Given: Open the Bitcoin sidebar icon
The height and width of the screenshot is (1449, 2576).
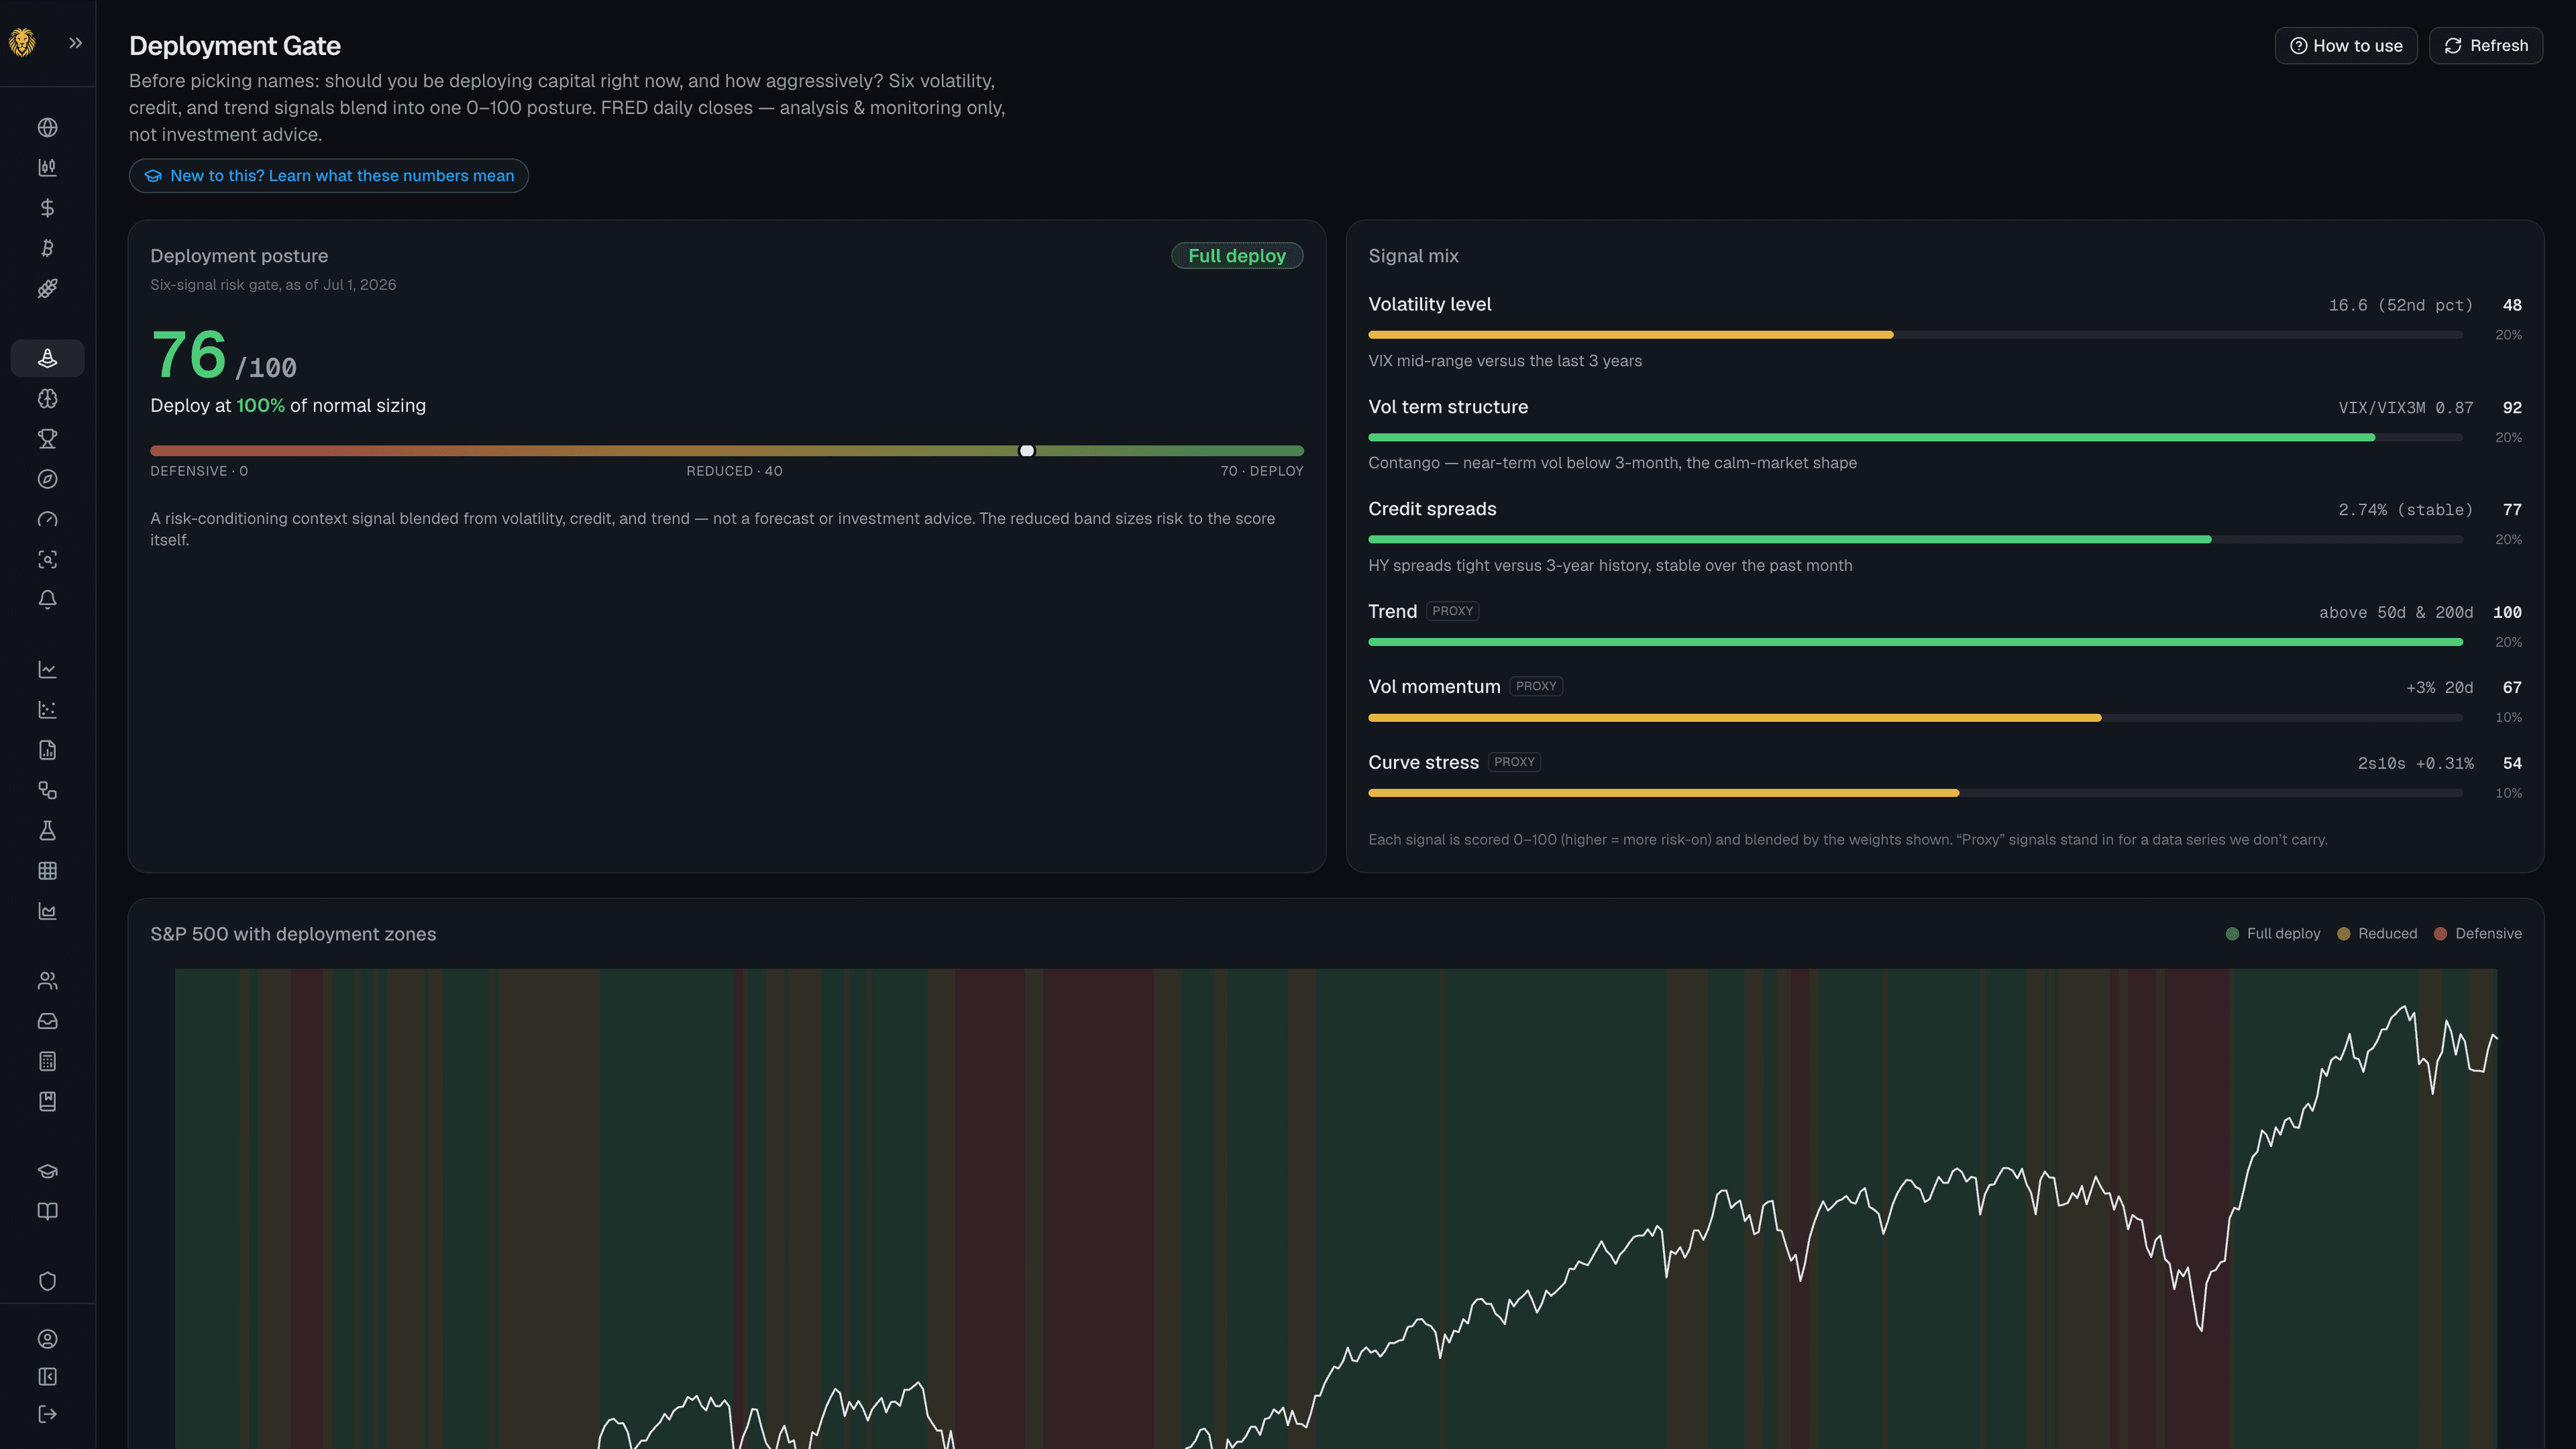Looking at the screenshot, I should pyautogui.click(x=47, y=248).
